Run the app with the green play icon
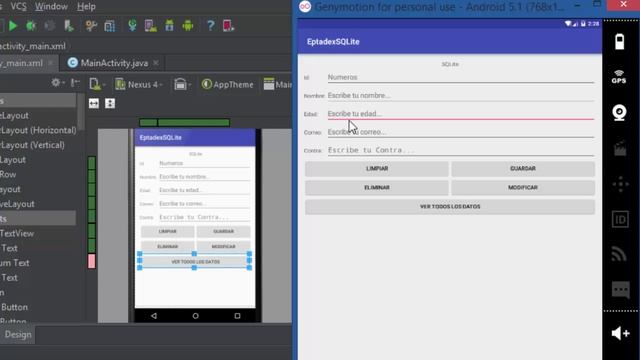This screenshot has width=640, height=360. point(13,26)
